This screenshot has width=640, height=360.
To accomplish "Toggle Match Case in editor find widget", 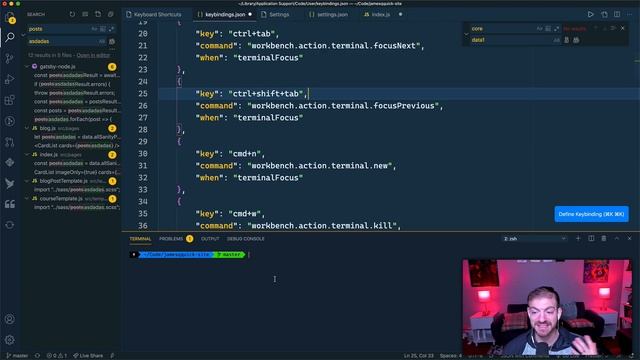I will [x=539, y=29].
